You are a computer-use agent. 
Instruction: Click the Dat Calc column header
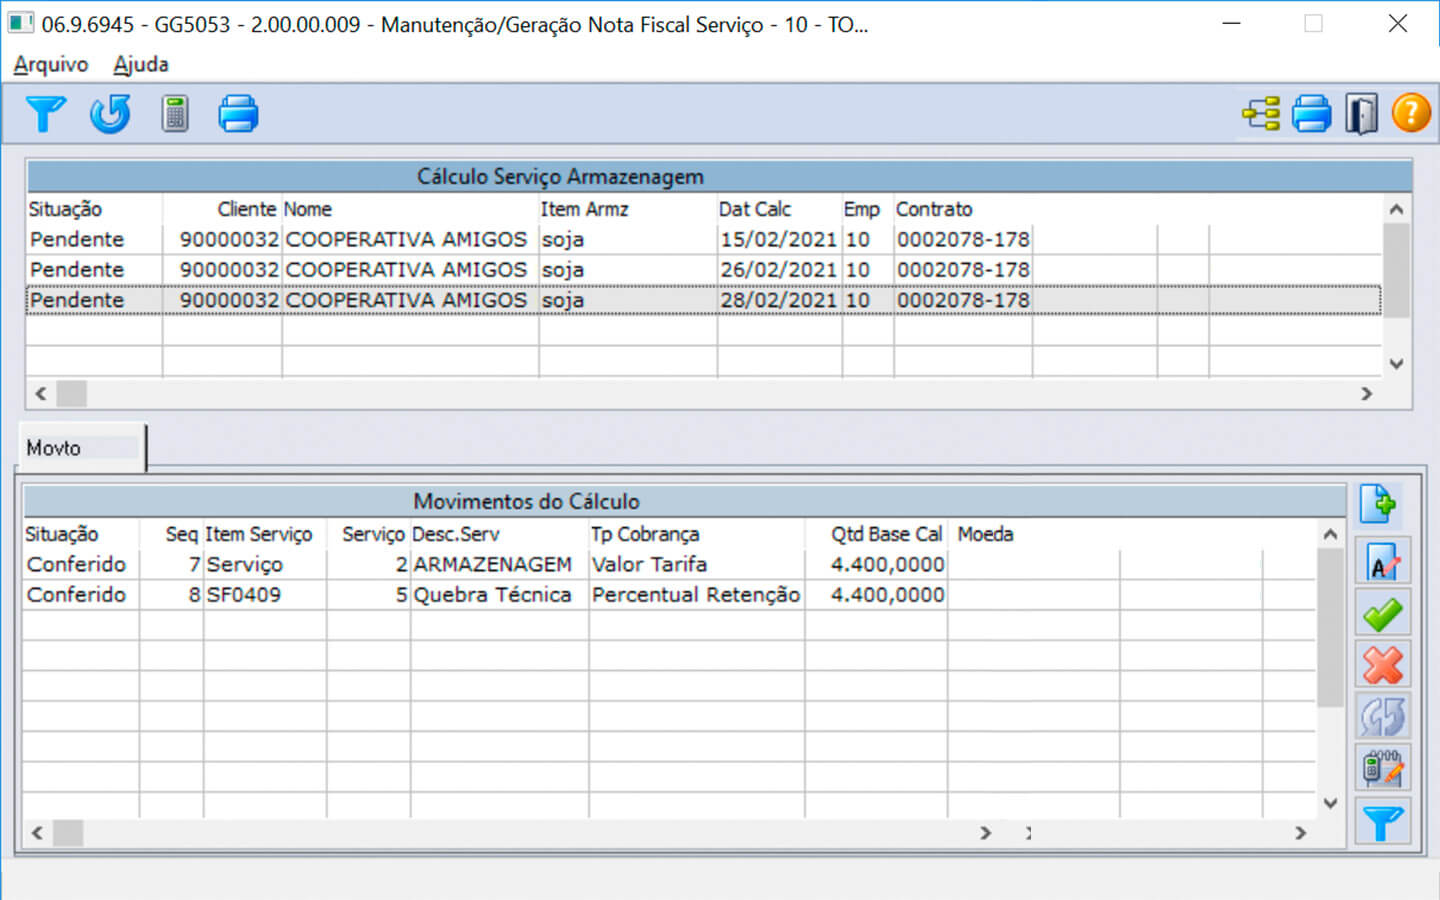755,209
